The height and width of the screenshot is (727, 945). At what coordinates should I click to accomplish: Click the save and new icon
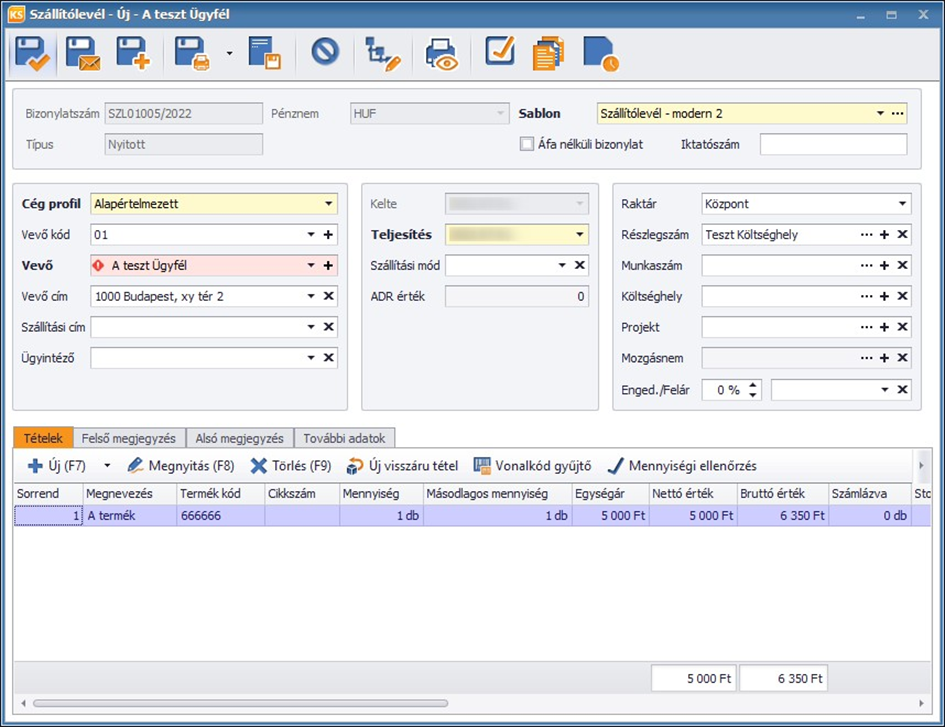[x=132, y=53]
